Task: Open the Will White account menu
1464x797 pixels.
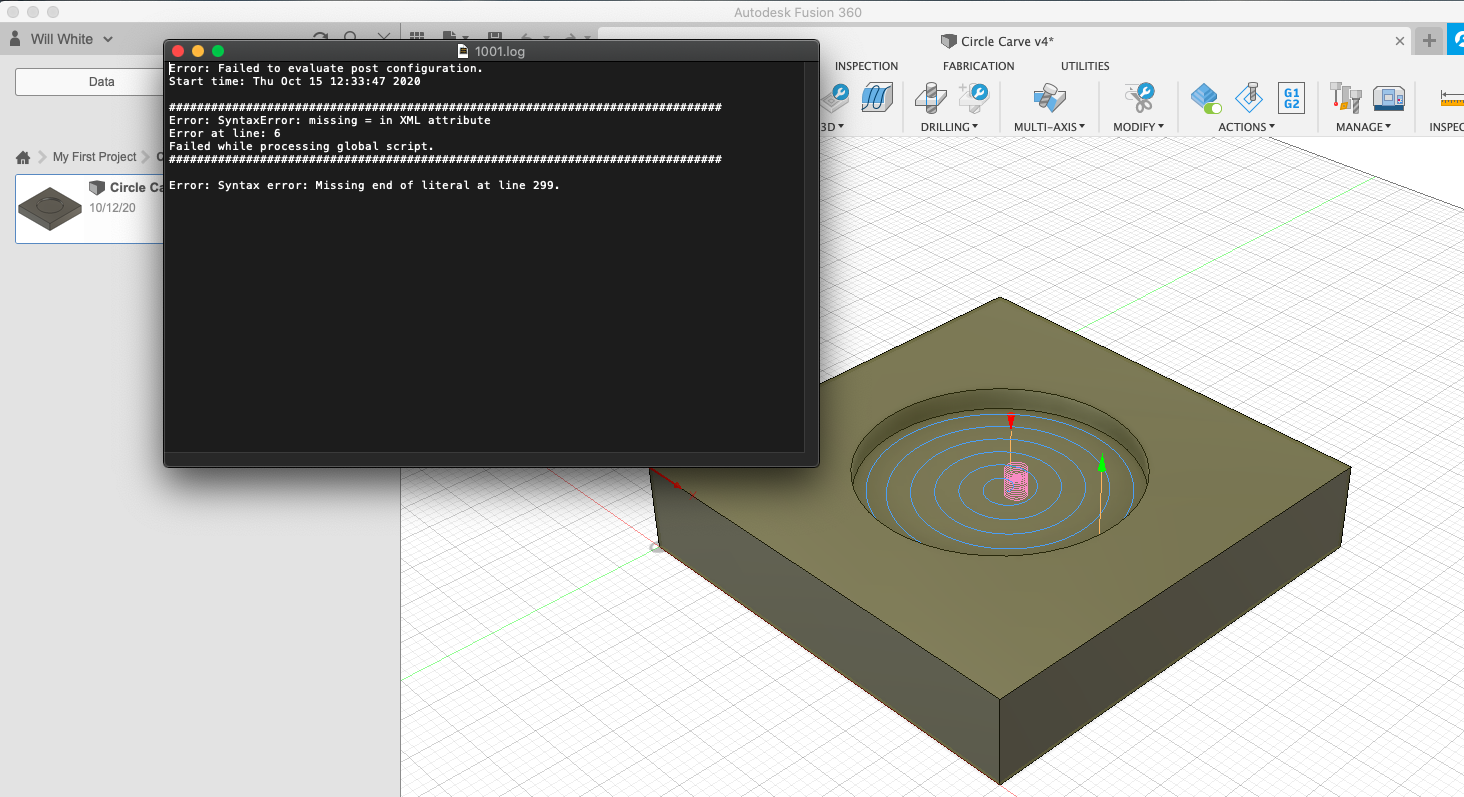Action: (x=62, y=39)
